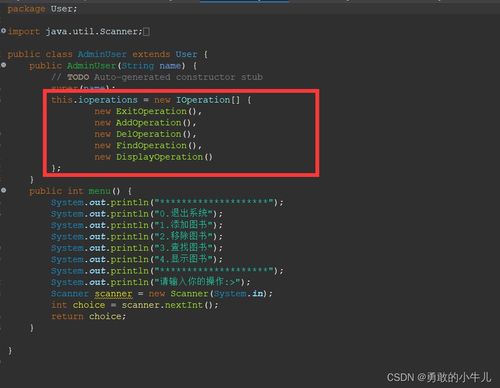The width and height of the screenshot is (500, 388).
Task: Click the AdminUser class name in declaration
Action: pyautogui.click(x=102, y=54)
